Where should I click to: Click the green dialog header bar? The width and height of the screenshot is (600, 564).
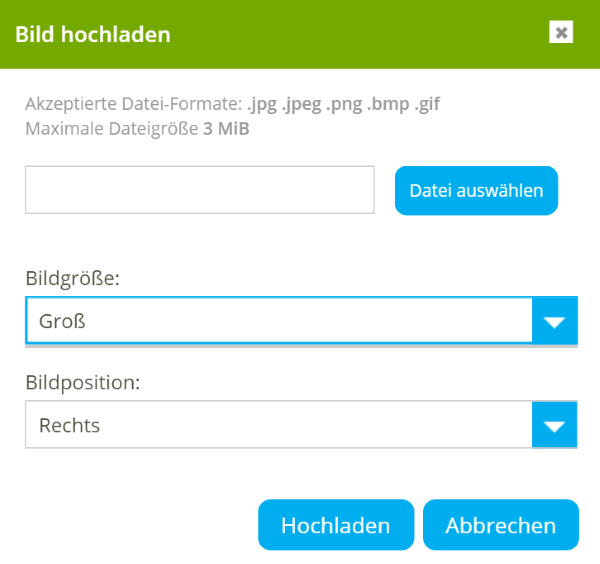coord(350,34)
